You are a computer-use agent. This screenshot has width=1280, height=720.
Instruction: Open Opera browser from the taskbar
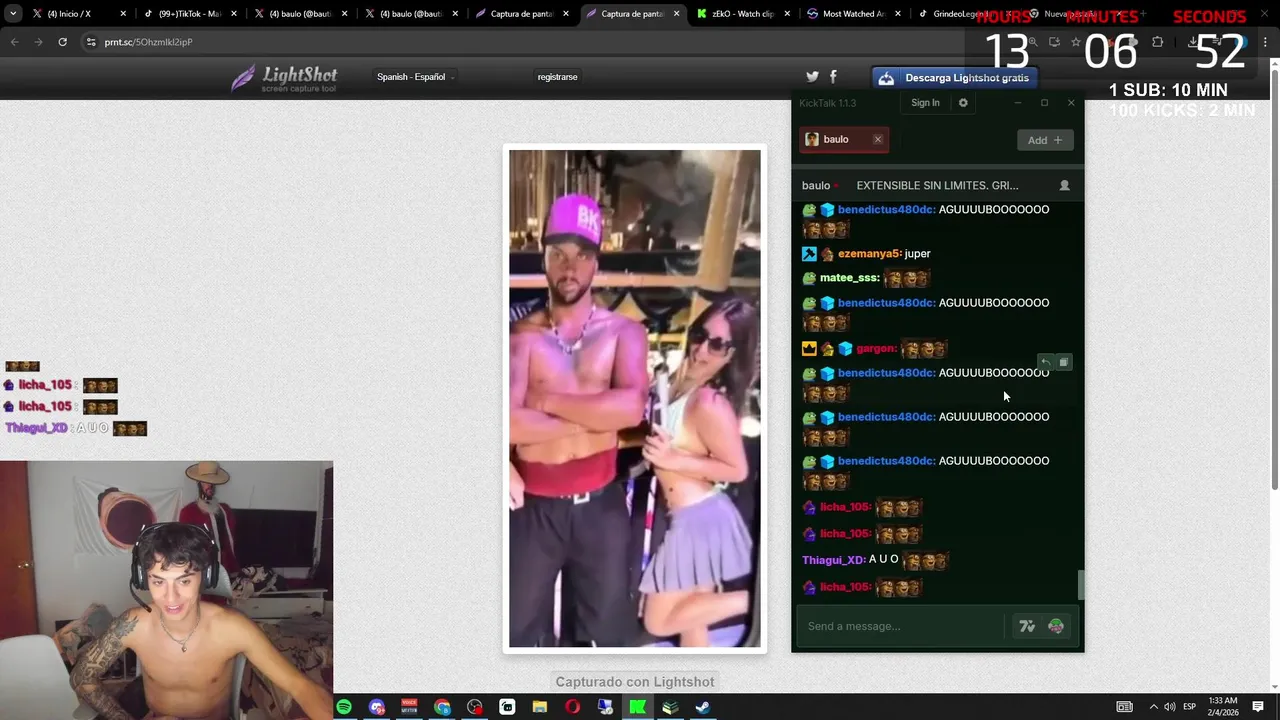pyautogui.click(x=572, y=707)
